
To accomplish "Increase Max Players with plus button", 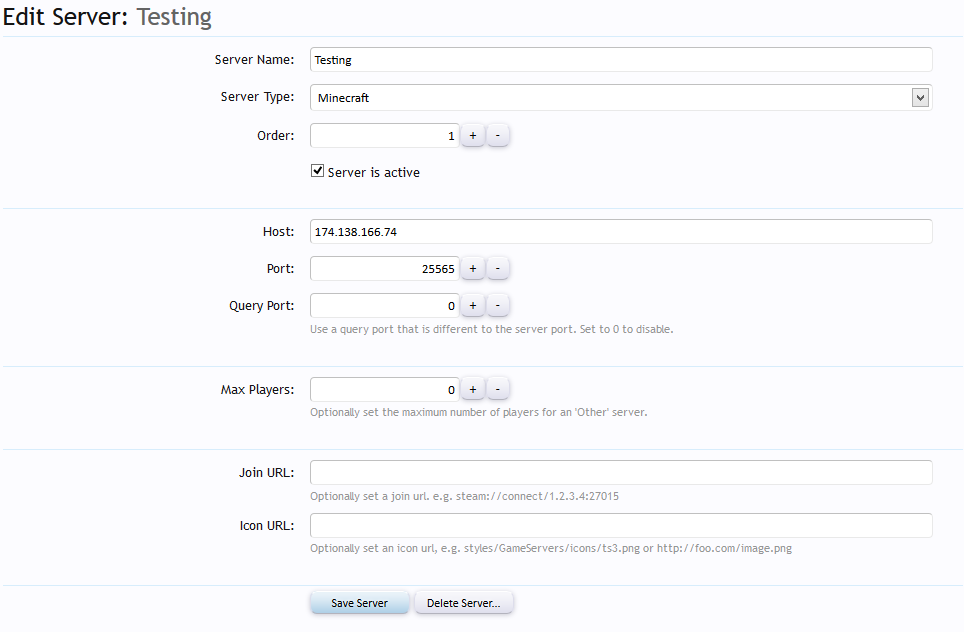I will pos(473,389).
